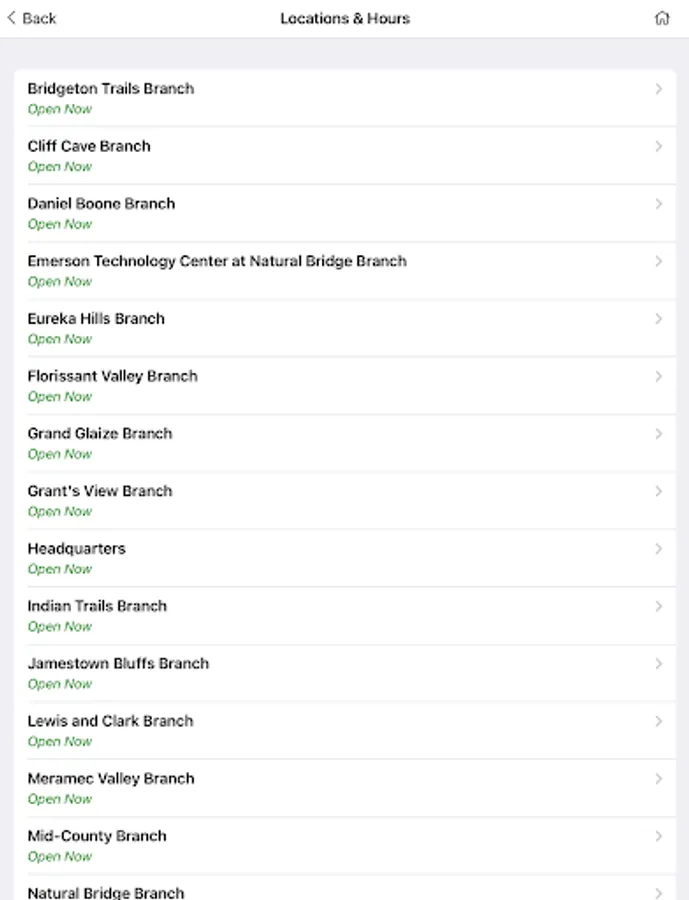Viewport: 689px width, 900px height.
Task: Go back using the Back arrow
Action: click(x=31, y=18)
